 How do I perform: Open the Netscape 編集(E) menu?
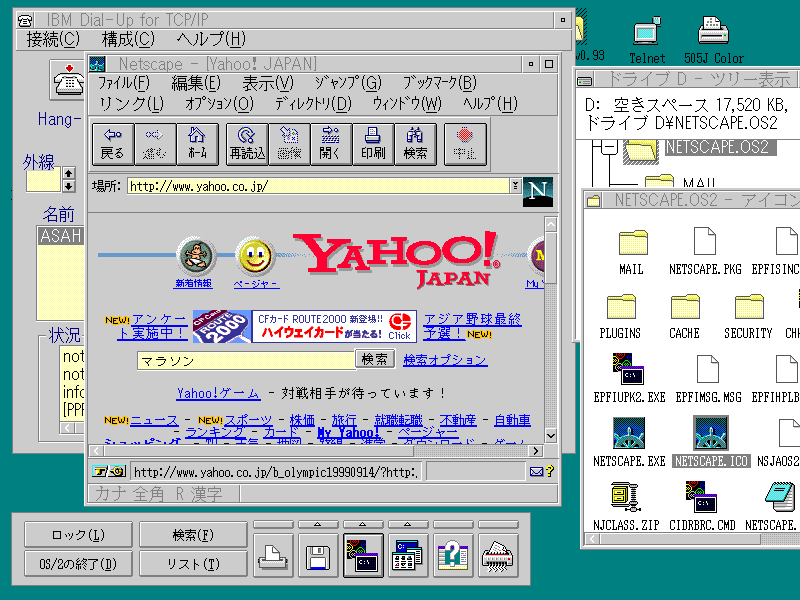[196, 83]
